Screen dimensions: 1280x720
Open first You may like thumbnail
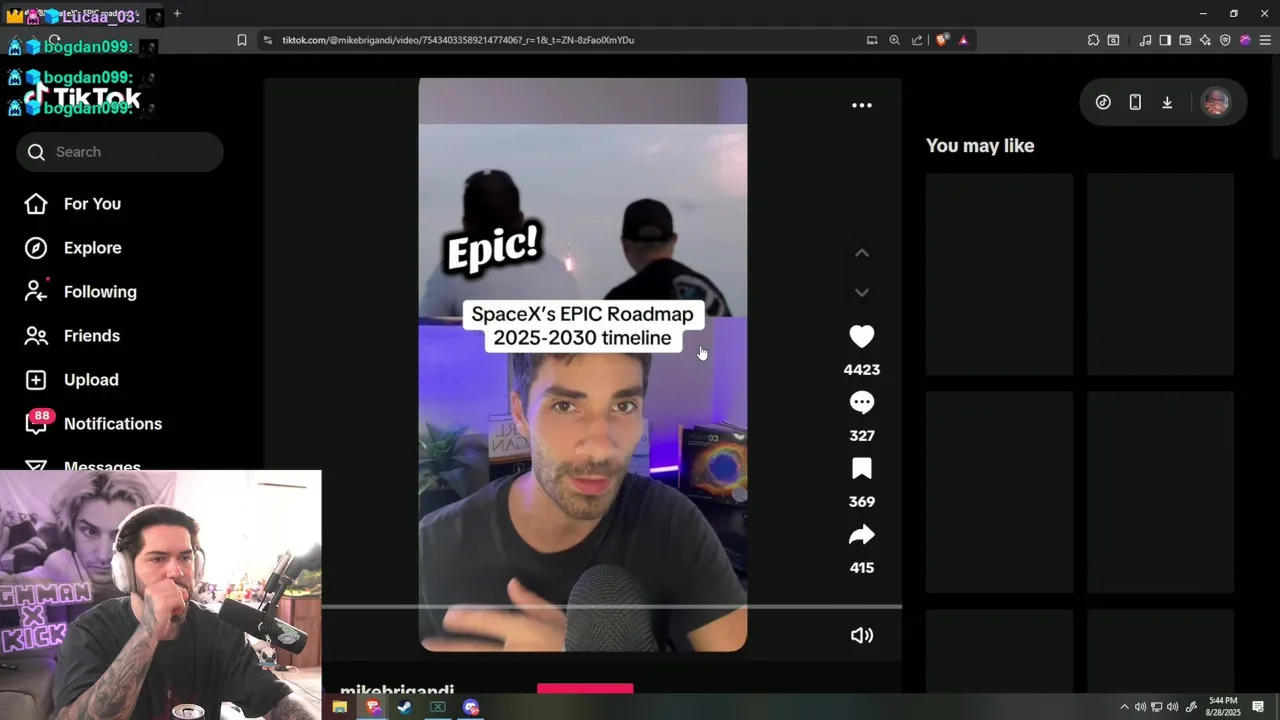click(999, 274)
